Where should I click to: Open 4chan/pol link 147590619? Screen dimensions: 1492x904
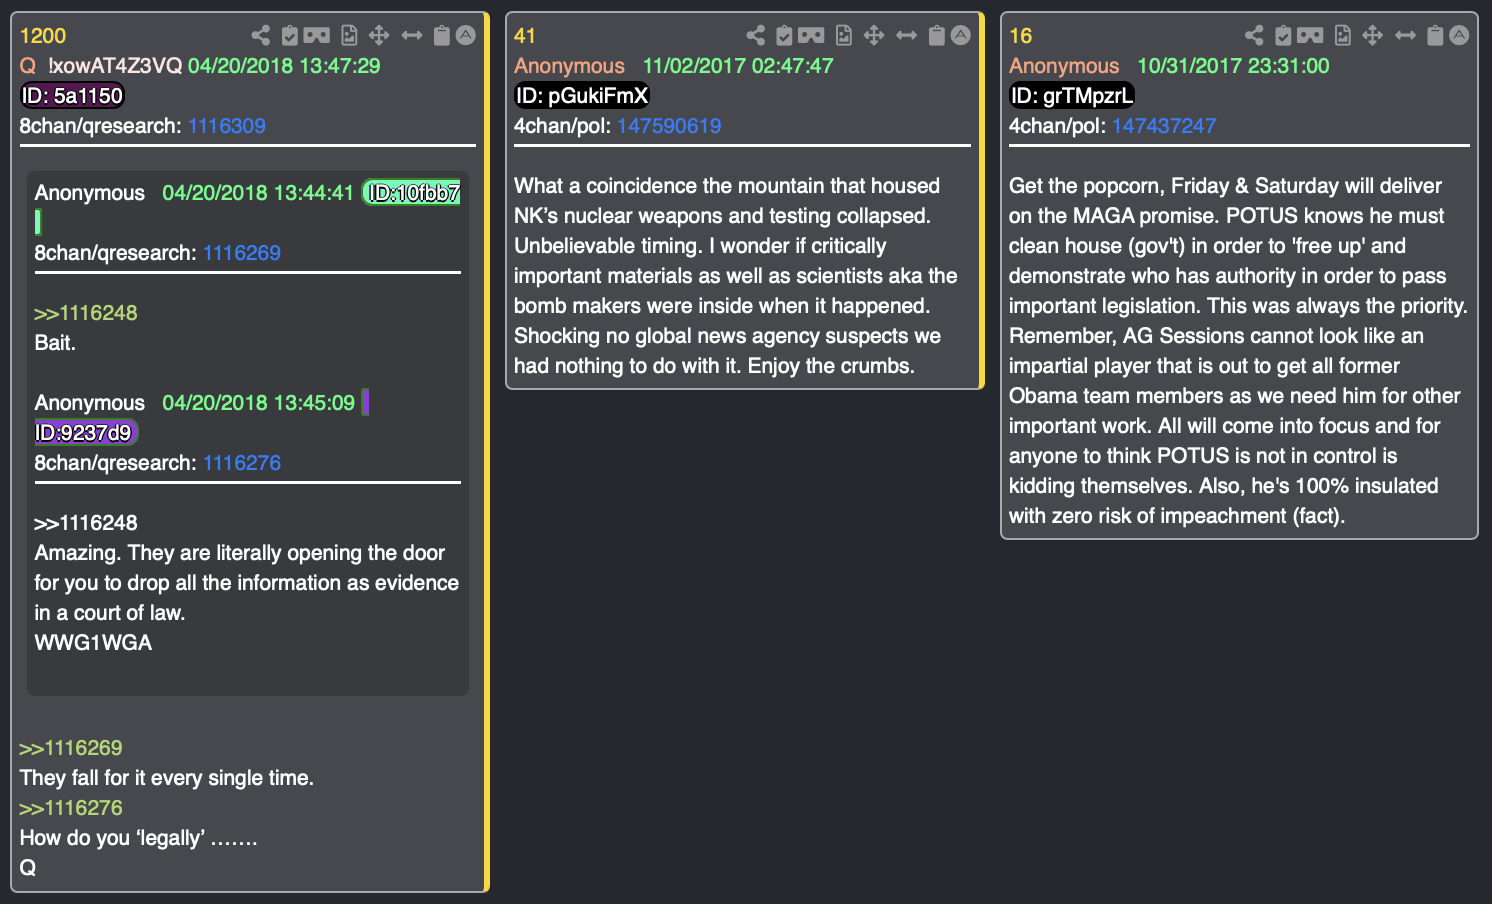point(669,126)
